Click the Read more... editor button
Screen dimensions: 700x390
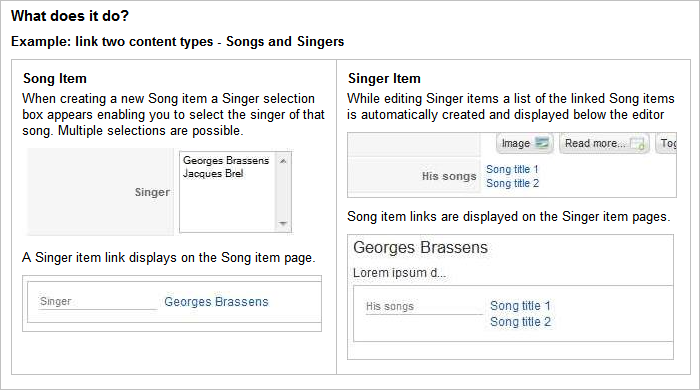pyautogui.click(x=604, y=143)
